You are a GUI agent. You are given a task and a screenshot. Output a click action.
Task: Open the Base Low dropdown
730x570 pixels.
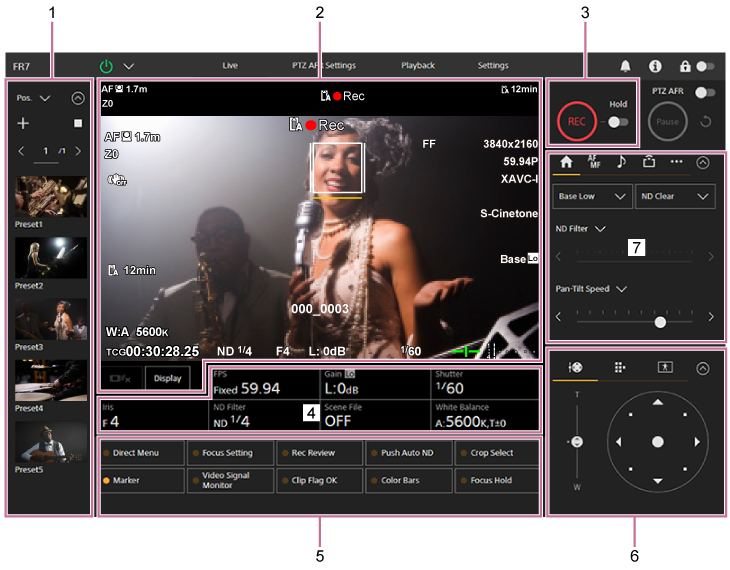(x=592, y=196)
